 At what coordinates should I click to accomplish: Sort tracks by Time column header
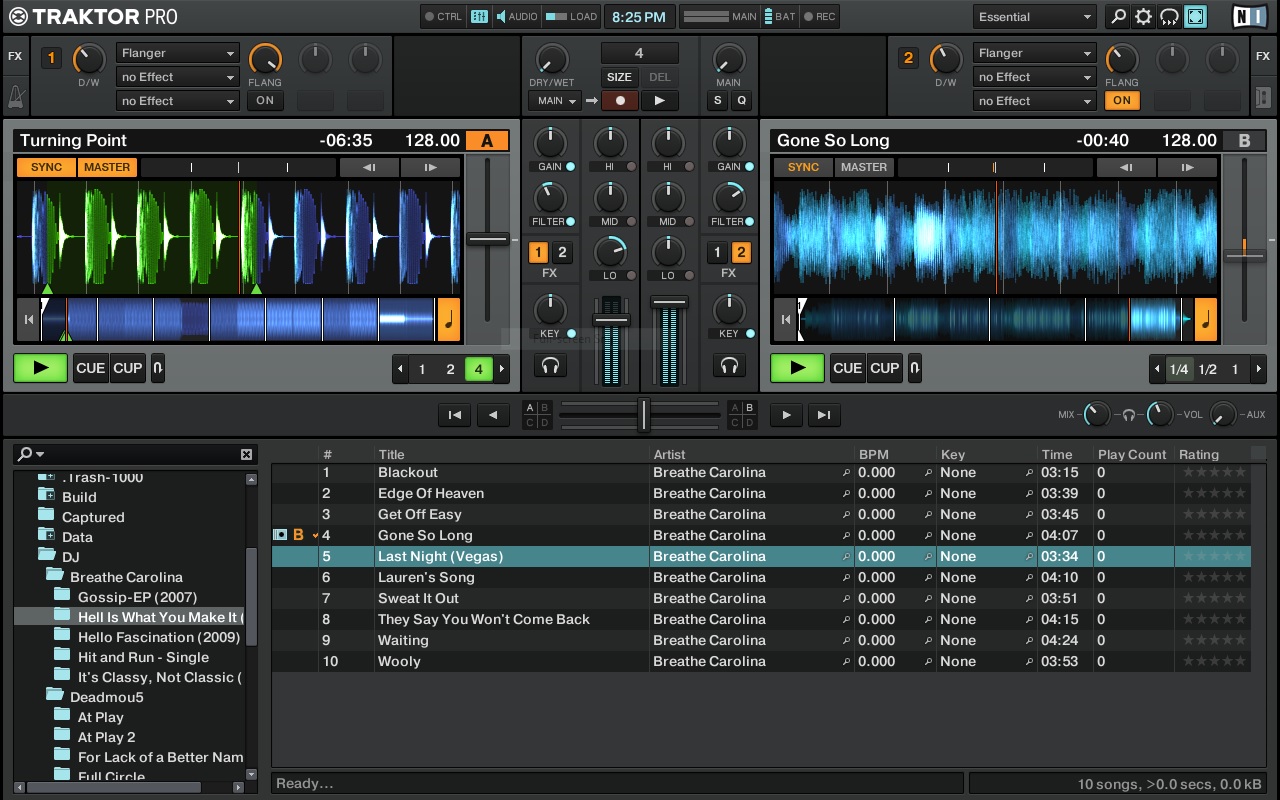[1056, 454]
